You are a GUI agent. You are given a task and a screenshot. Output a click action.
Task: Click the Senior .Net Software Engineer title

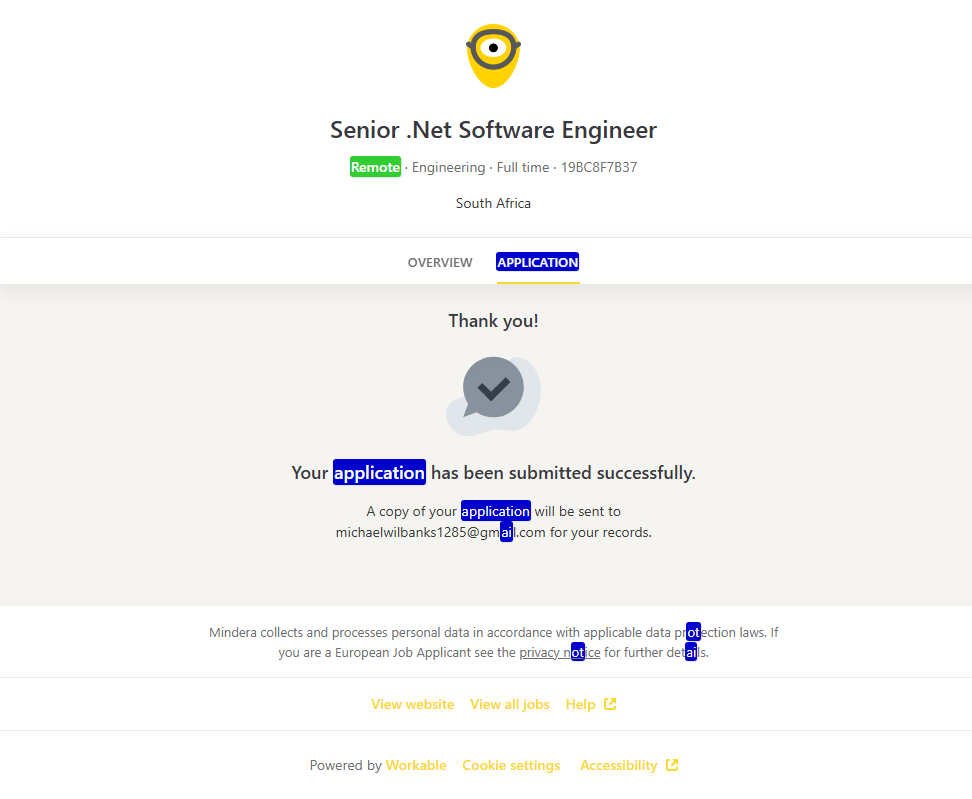[493, 130]
